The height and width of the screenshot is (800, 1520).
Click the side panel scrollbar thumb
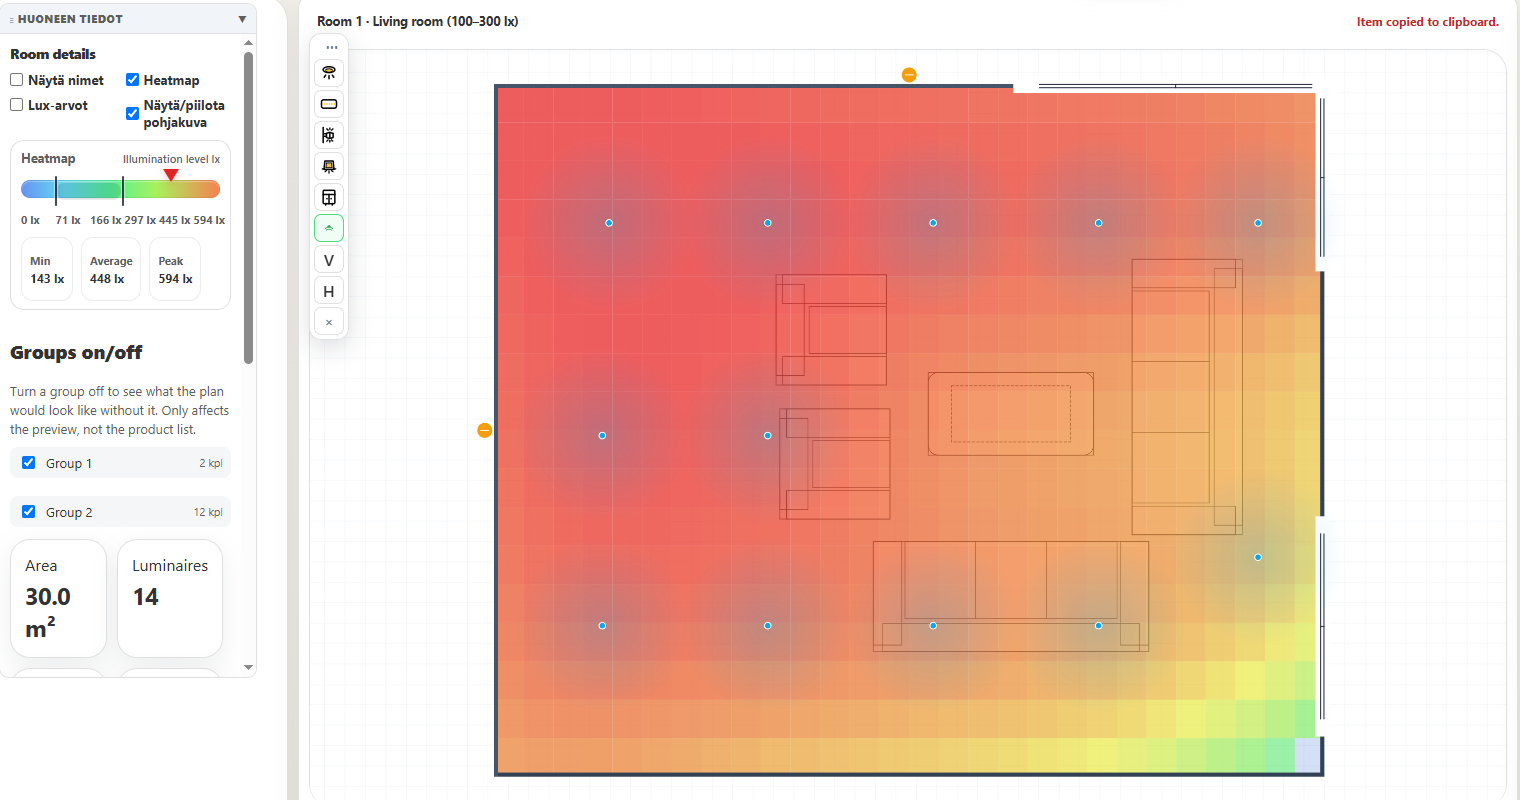248,208
